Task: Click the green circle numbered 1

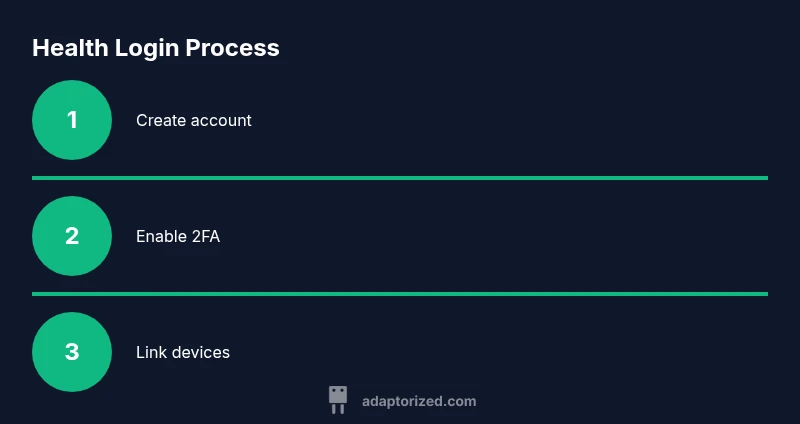Action: pos(72,120)
